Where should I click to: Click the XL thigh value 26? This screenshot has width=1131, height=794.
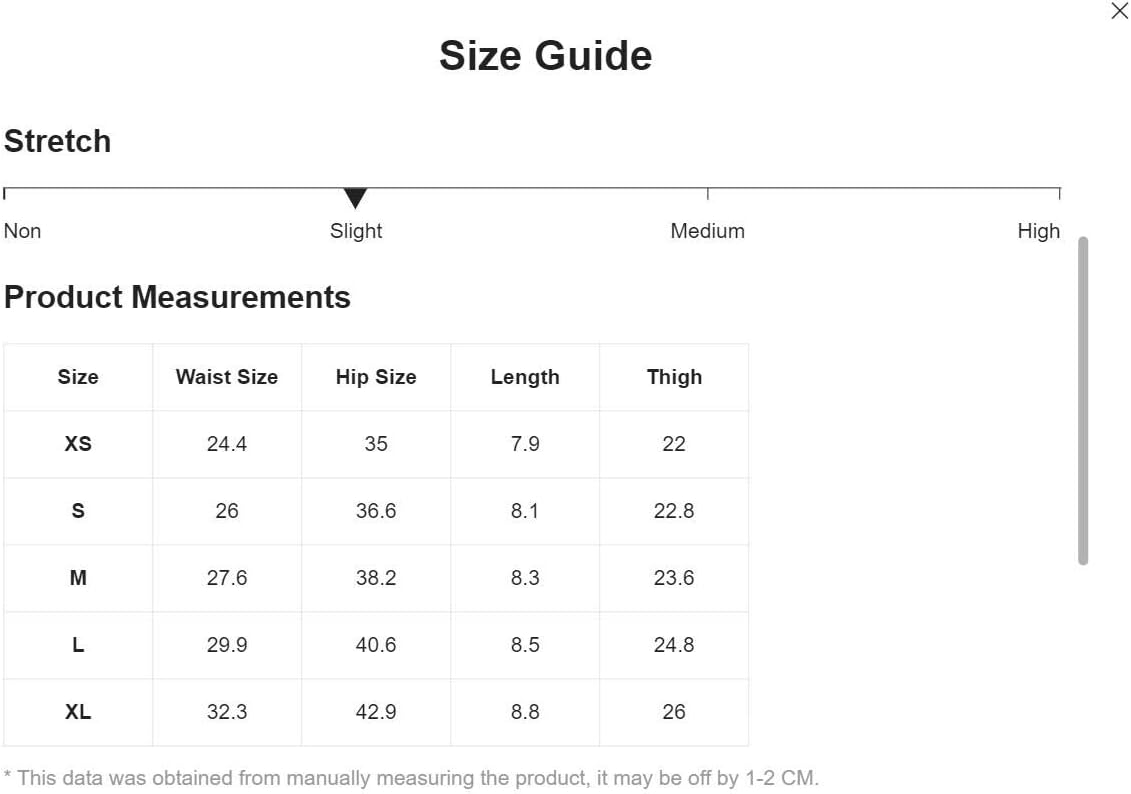(x=674, y=712)
